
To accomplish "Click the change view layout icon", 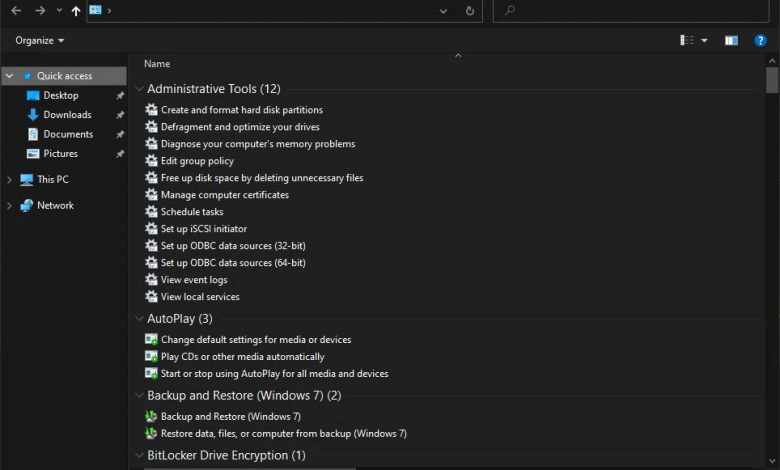I will pyautogui.click(x=686, y=40).
